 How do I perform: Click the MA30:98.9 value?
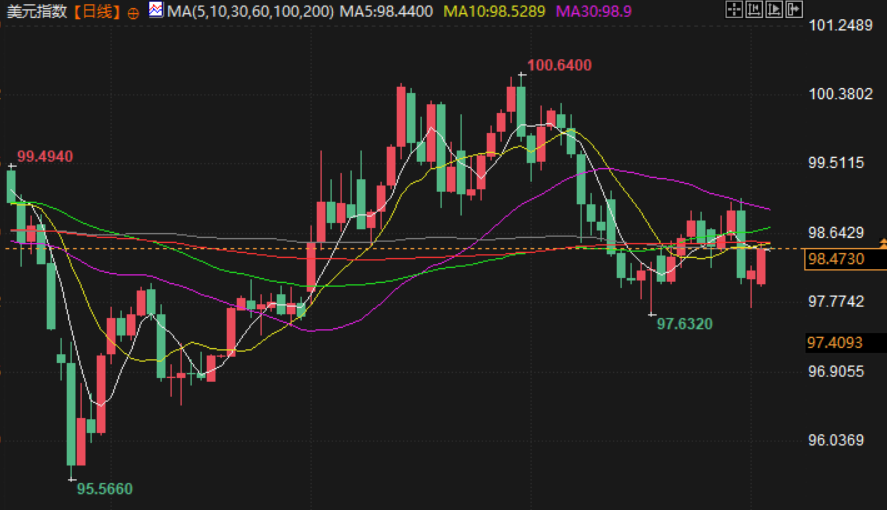pyautogui.click(x=593, y=11)
